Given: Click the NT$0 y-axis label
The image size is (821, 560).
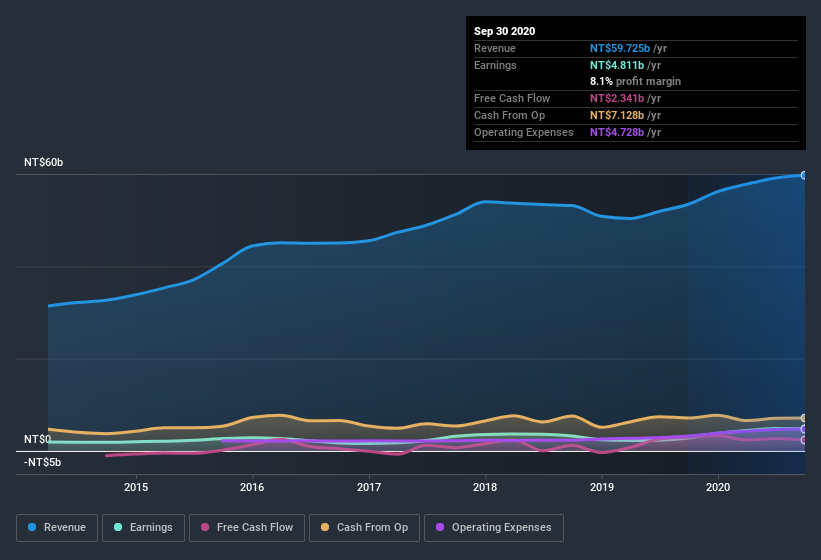Looking at the screenshot, I should click(38, 439).
